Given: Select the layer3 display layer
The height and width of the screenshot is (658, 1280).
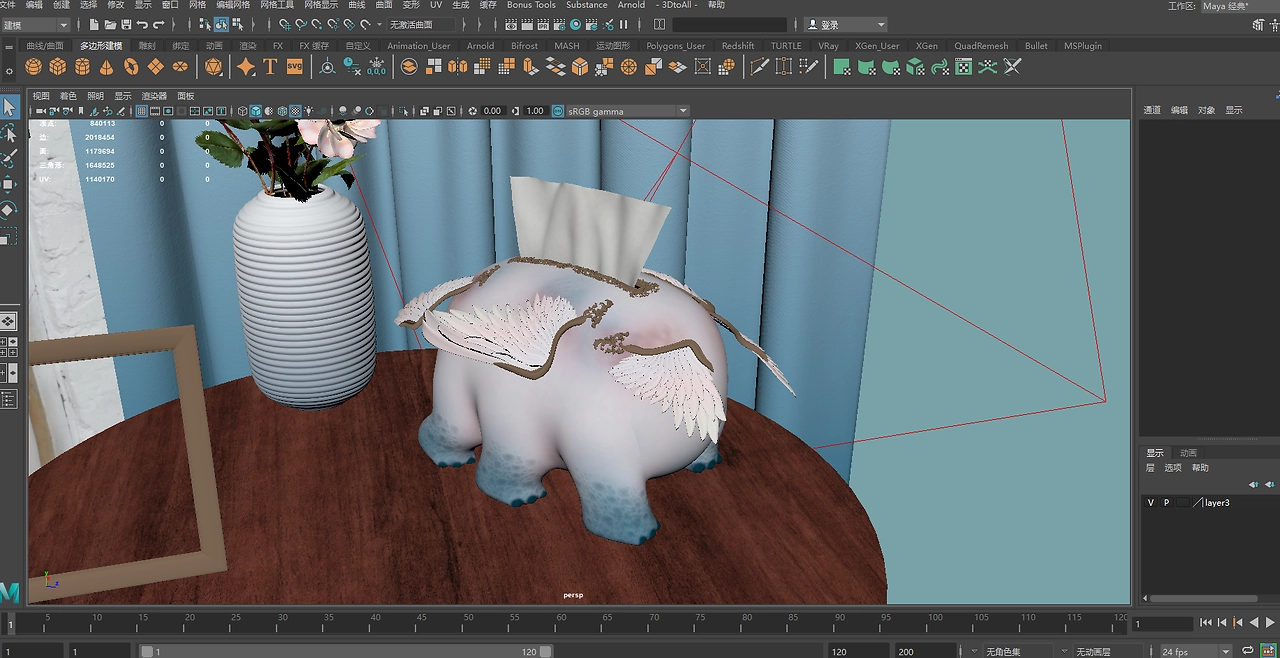Looking at the screenshot, I should 1216,503.
